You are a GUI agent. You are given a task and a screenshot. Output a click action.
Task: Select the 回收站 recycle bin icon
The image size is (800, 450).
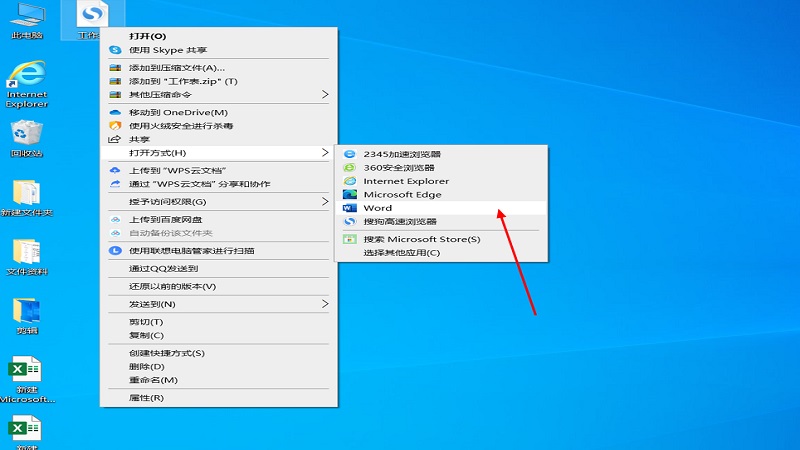(x=27, y=139)
